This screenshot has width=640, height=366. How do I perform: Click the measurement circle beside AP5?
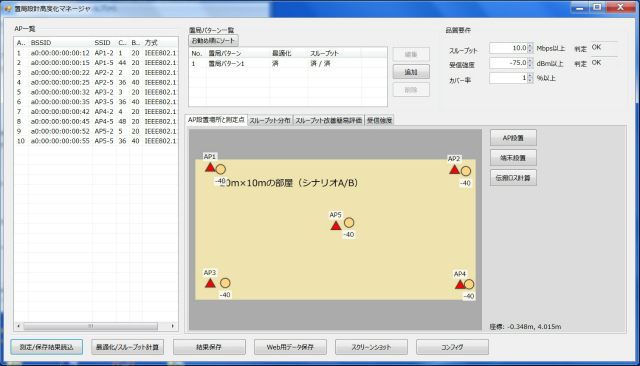tap(349, 222)
